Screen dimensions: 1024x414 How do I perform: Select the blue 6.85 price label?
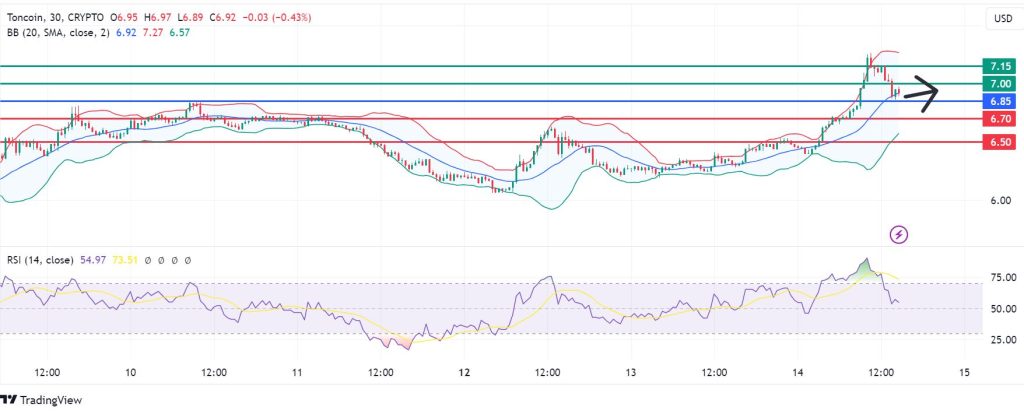(x=1000, y=101)
